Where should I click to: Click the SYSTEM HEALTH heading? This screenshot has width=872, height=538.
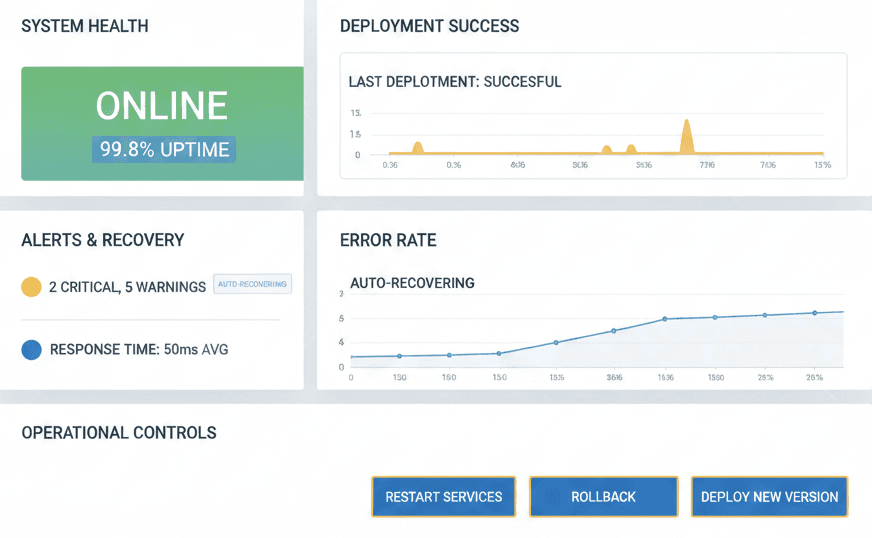85,26
